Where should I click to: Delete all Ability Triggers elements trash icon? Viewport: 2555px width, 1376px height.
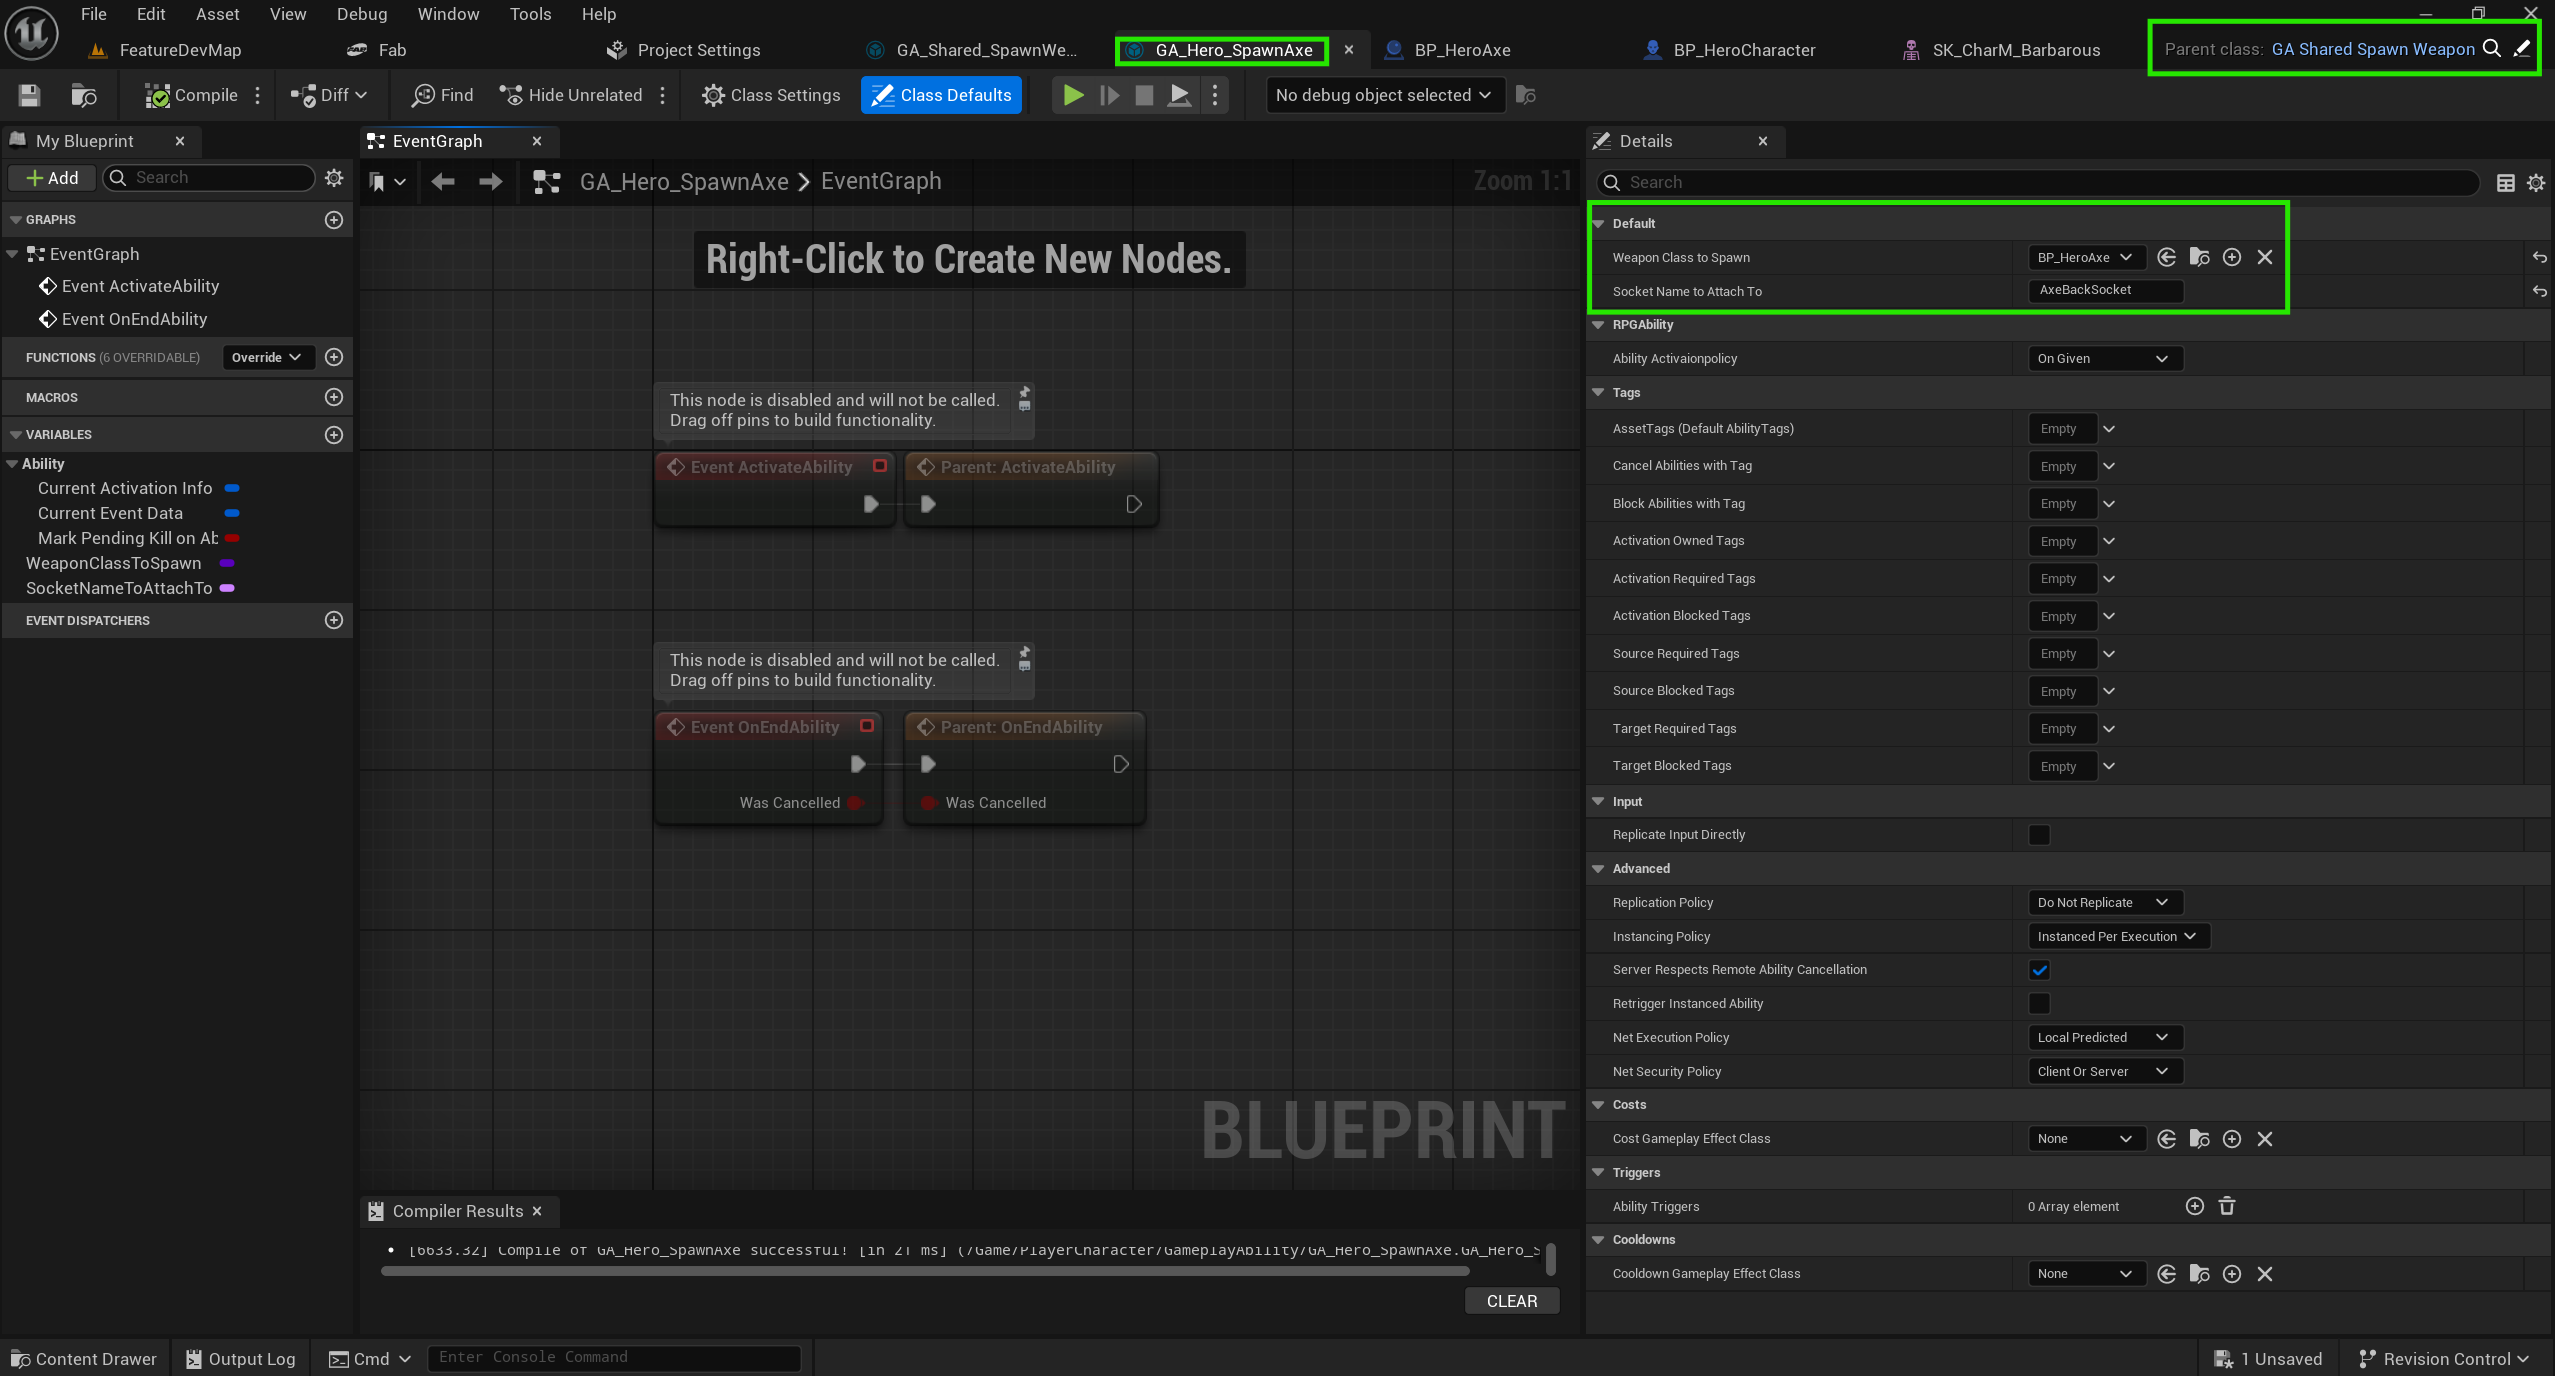2227,1206
